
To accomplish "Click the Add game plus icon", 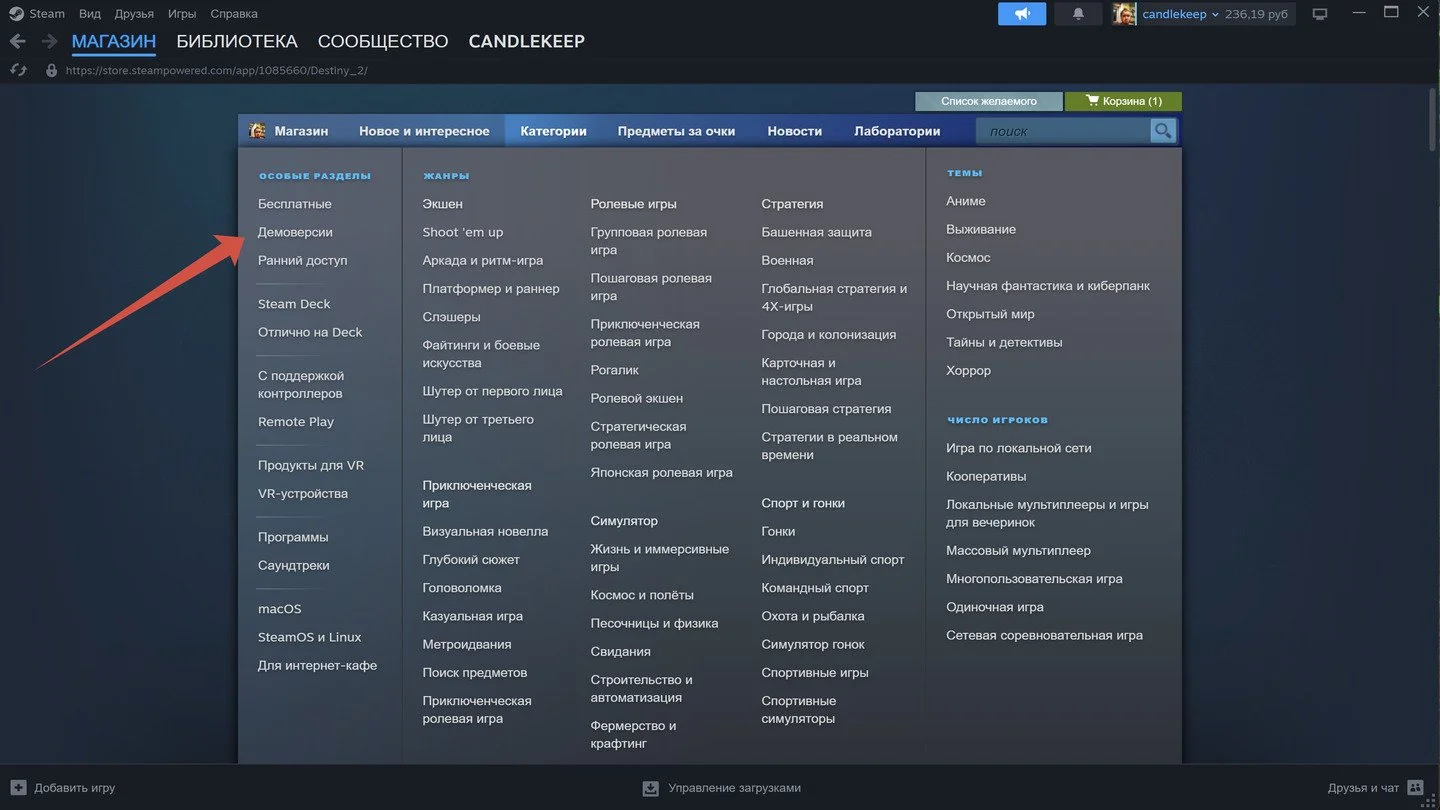I will [x=18, y=788].
